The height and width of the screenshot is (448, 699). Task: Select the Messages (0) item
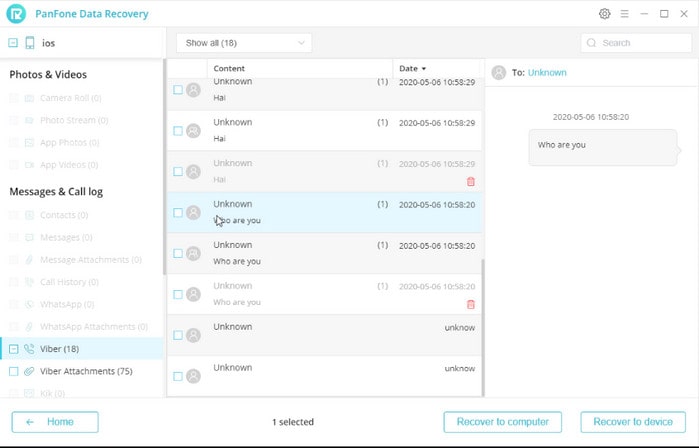(66, 237)
